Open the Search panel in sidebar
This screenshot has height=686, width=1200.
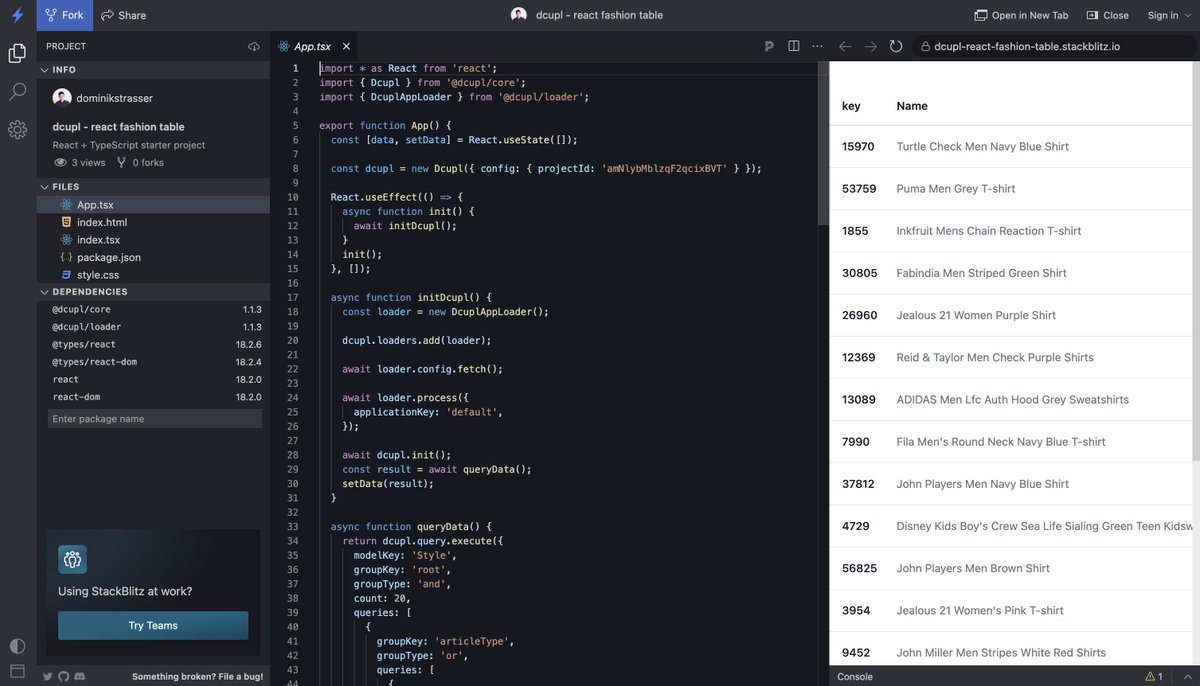point(17,91)
